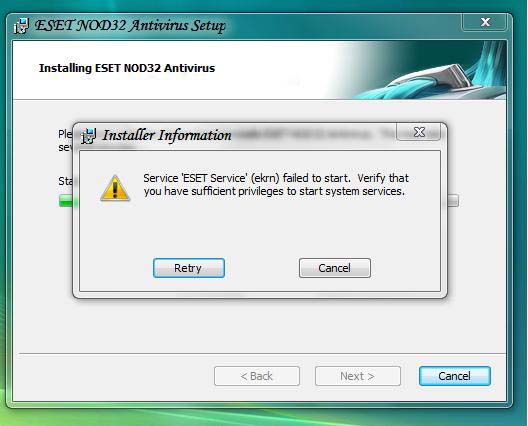Click the Retry button
Image resolution: width=528 pixels, height=426 pixels.
point(189,268)
